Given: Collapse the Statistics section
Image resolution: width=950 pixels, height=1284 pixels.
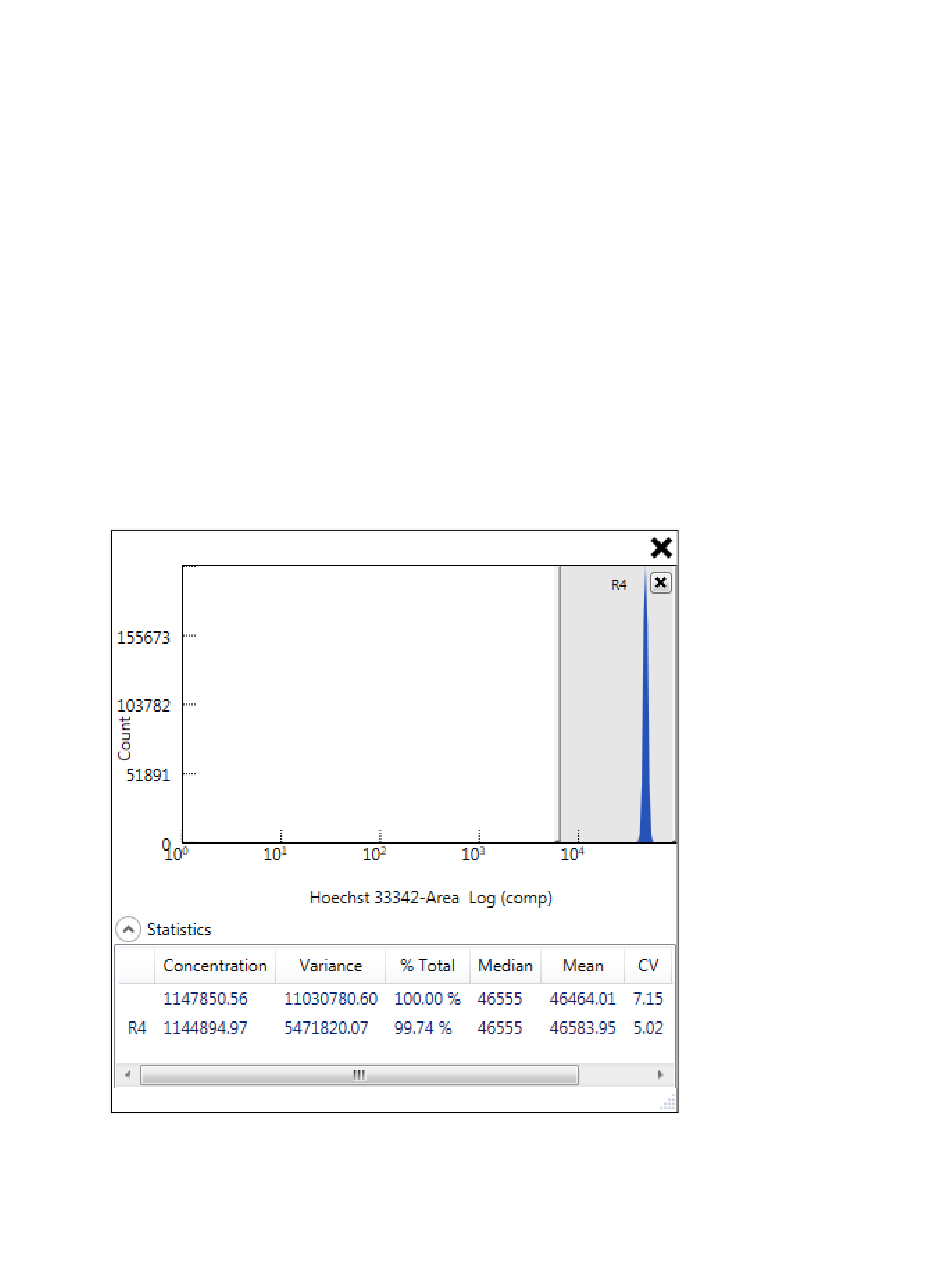Looking at the screenshot, I should (128, 929).
